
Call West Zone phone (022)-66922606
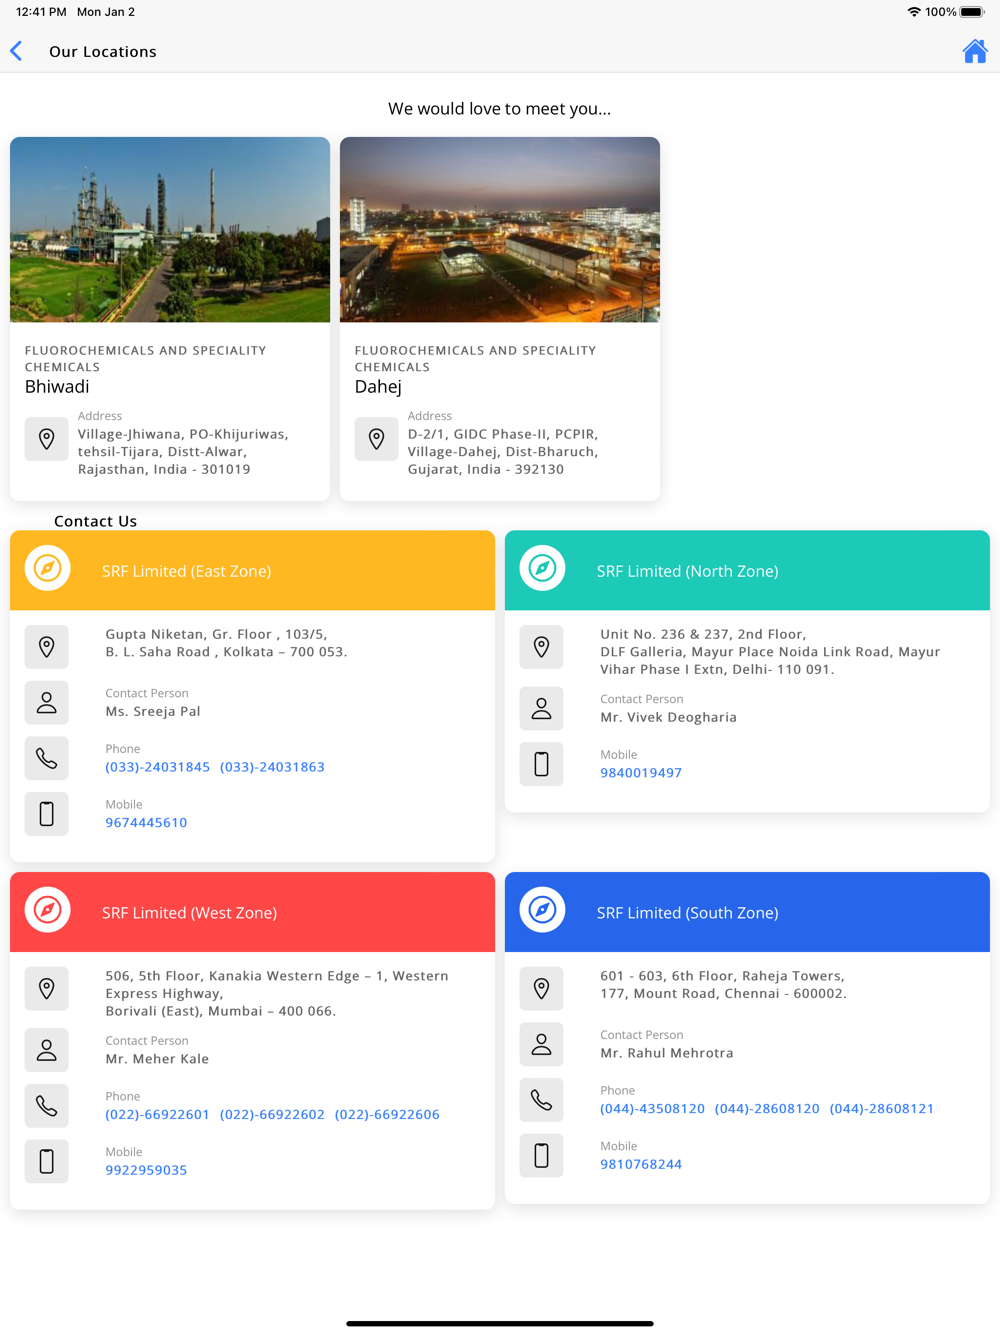pos(387,1114)
